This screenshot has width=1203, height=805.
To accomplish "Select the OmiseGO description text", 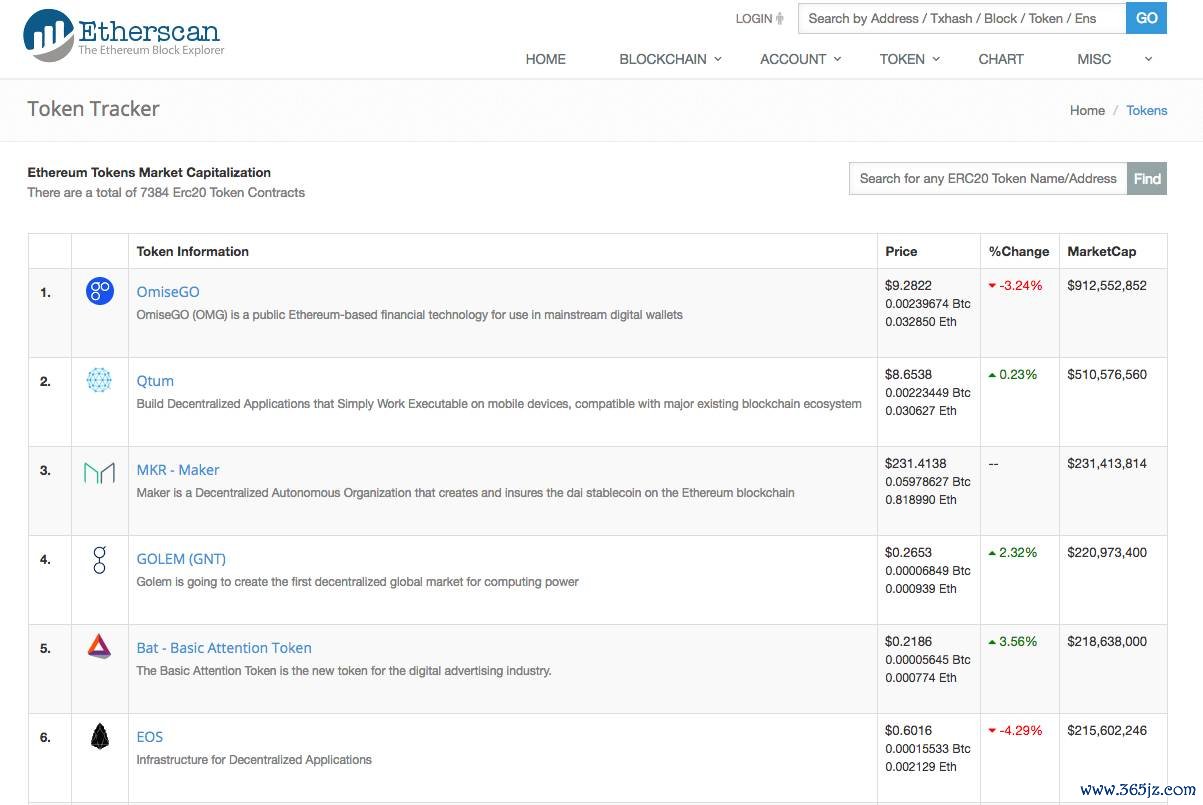I will click(x=409, y=314).
